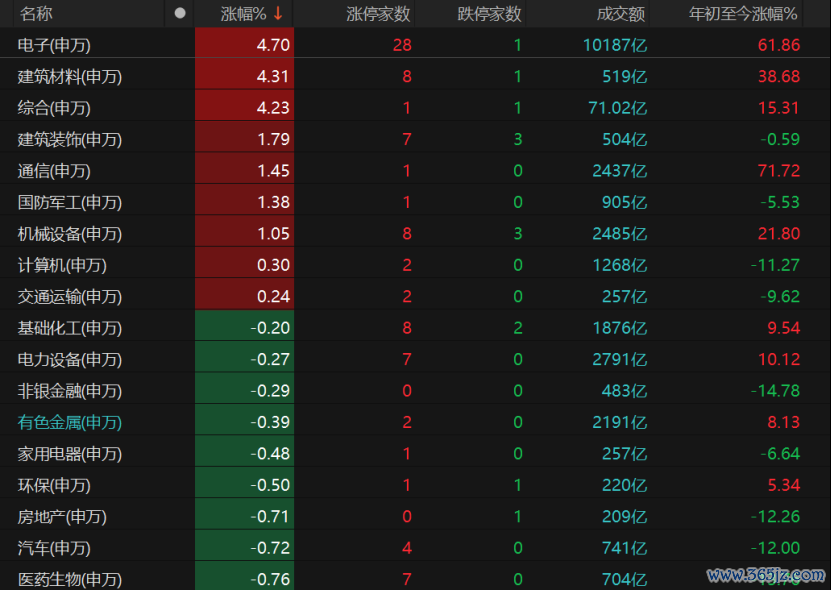Image resolution: width=831 pixels, height=590 pixels.
Task: Click the 年初至今涨幅% column header
Action: (743, 14)
